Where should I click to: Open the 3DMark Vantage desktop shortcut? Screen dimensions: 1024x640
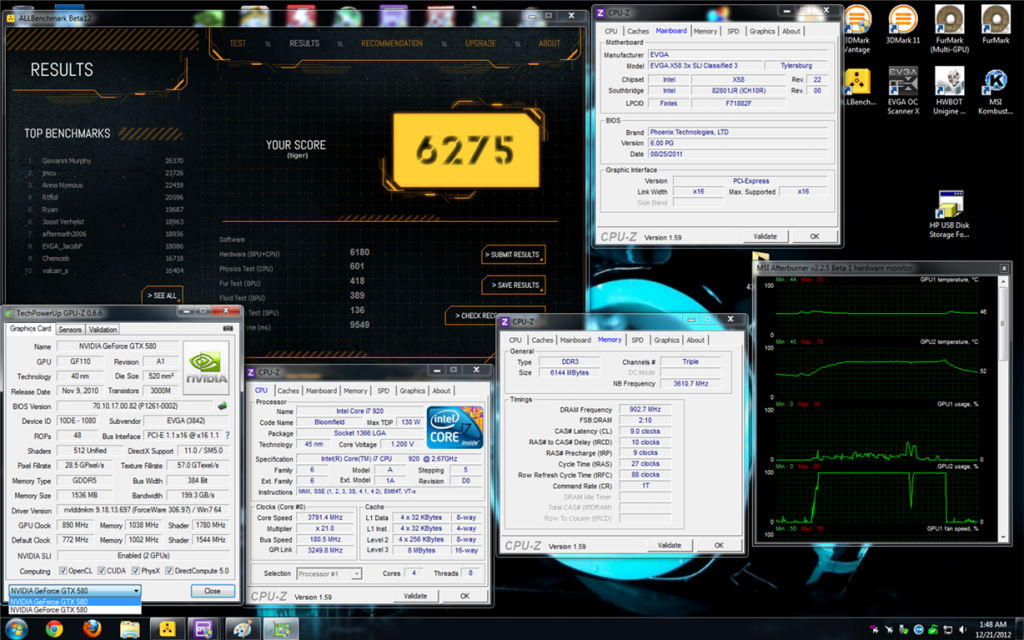coord(857,29)
